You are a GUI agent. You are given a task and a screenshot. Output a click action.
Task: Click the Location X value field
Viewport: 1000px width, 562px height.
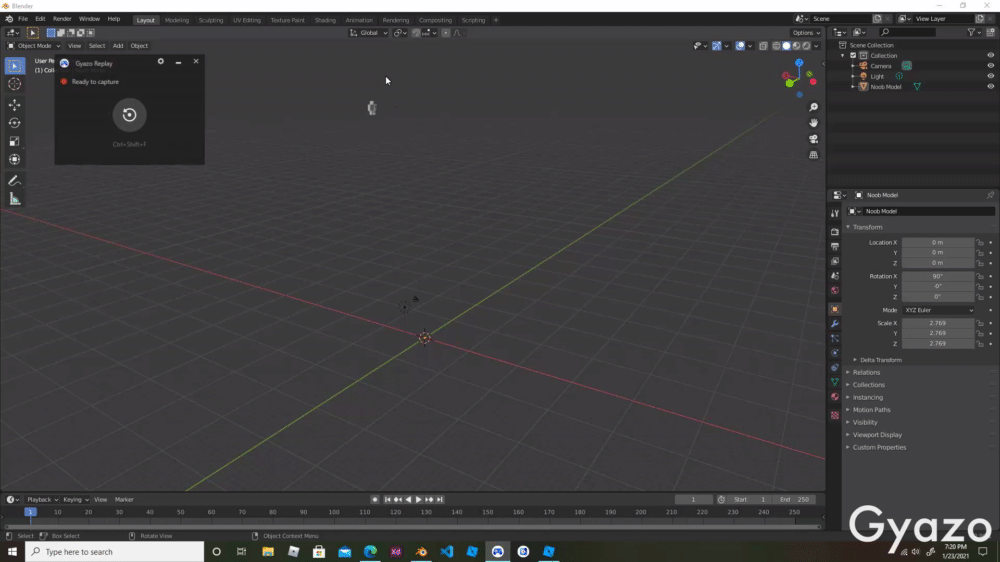point(937,242)
